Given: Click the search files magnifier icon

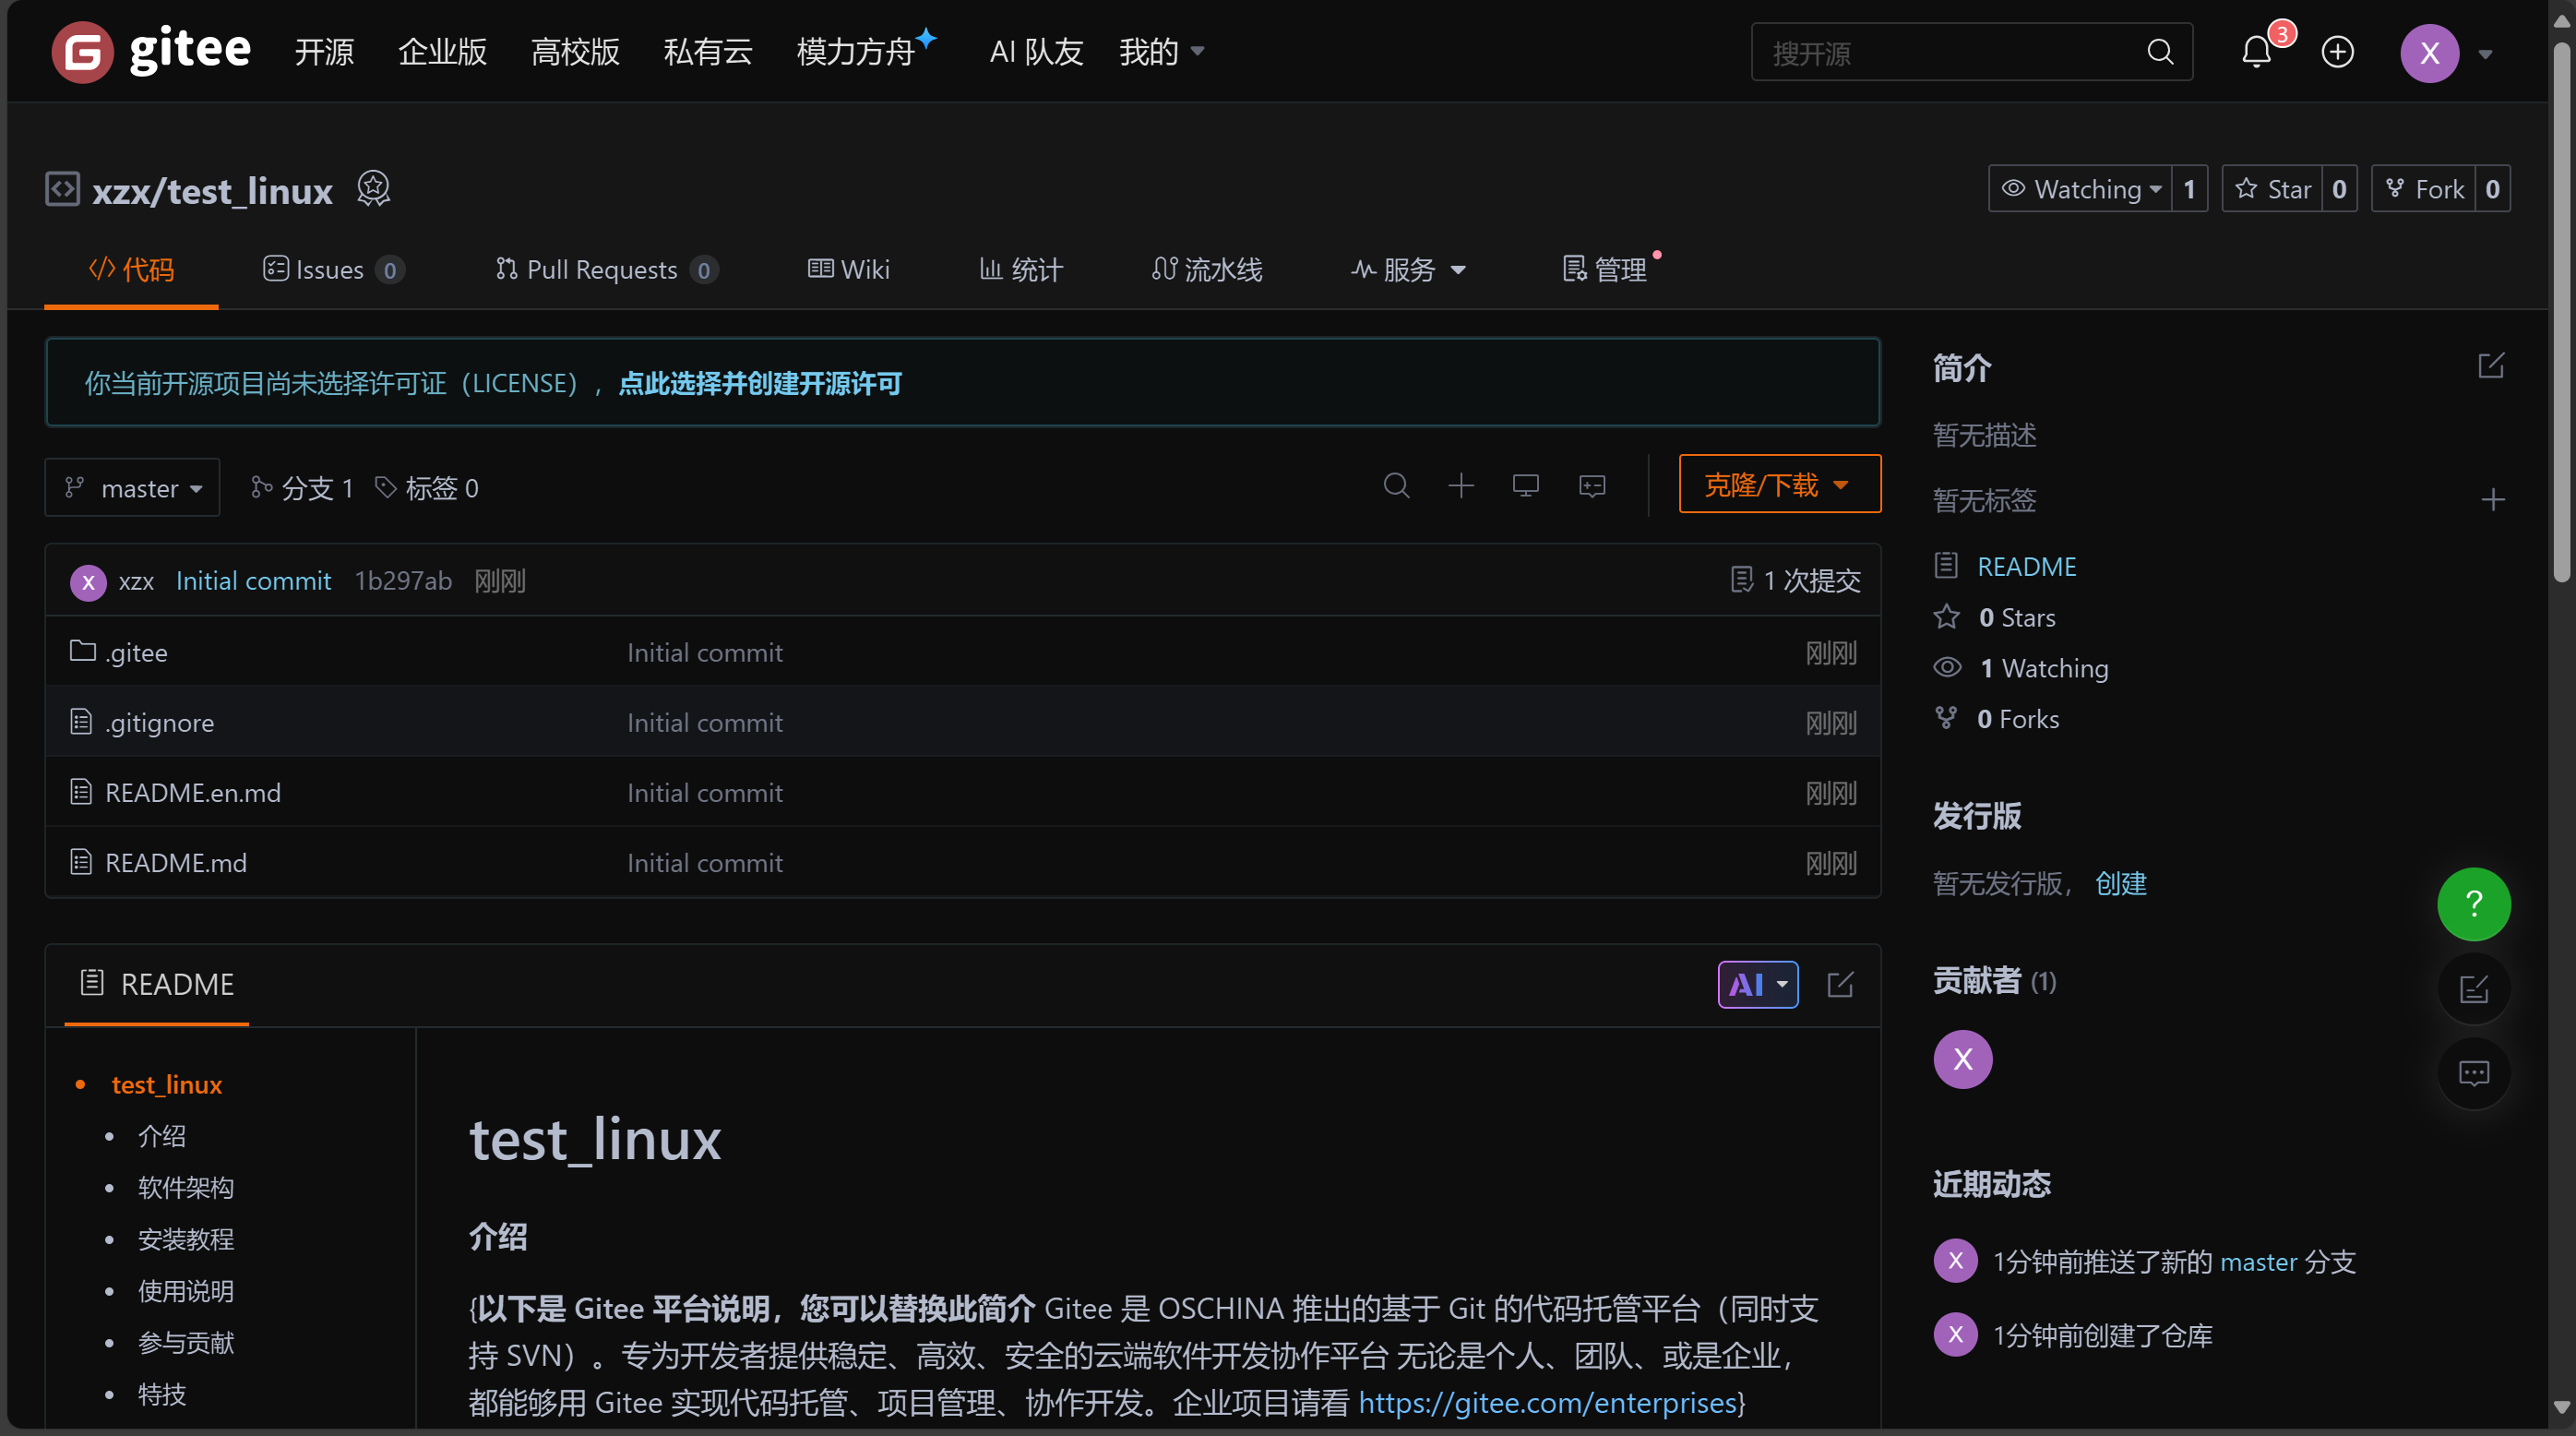Looking at the screenshot, I should [x=1396, y=486].
